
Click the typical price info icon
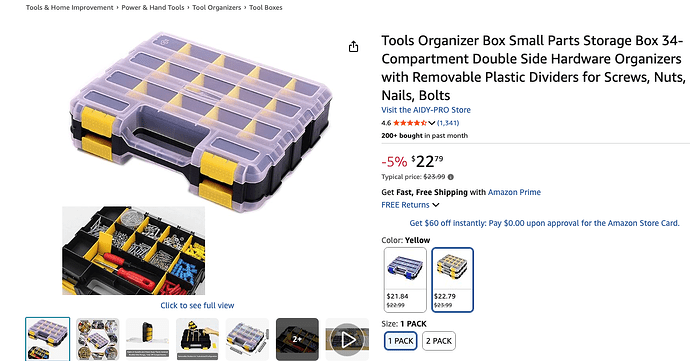click(x=451, y=177)
